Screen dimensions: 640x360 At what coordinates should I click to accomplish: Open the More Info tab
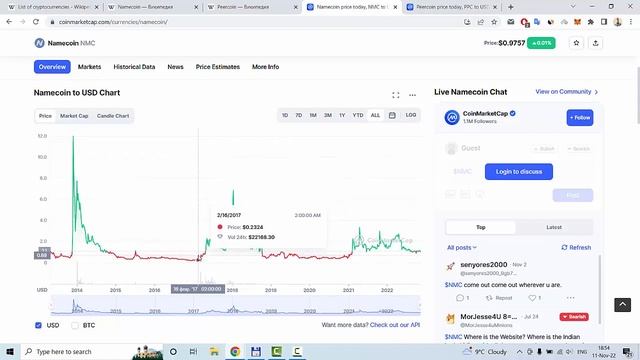pos(265,67)
